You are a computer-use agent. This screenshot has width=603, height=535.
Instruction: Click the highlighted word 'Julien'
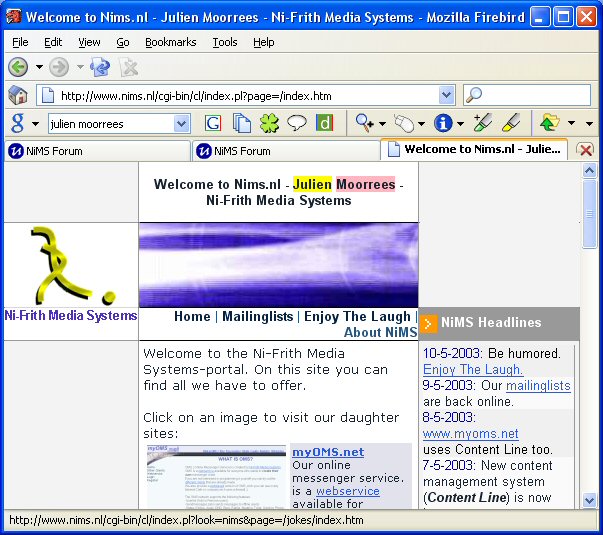point(312,184)
